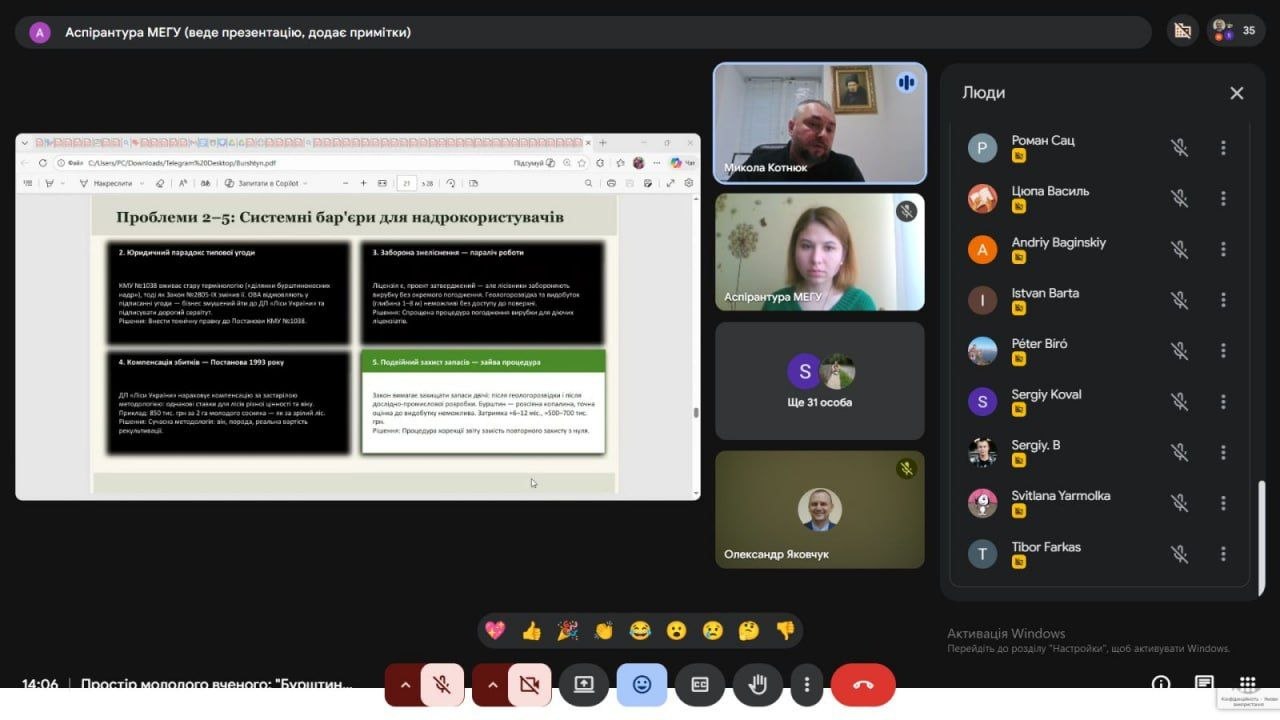
Task: Click the participants count button showing 35
Action: coord(1235,31)
